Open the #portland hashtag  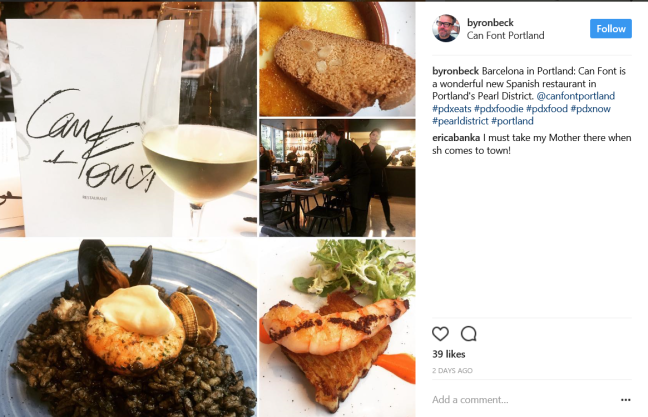512,121
